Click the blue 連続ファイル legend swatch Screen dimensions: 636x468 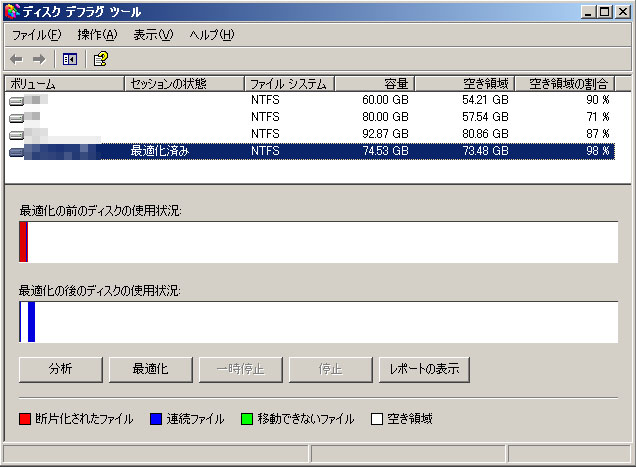point(156,419)
